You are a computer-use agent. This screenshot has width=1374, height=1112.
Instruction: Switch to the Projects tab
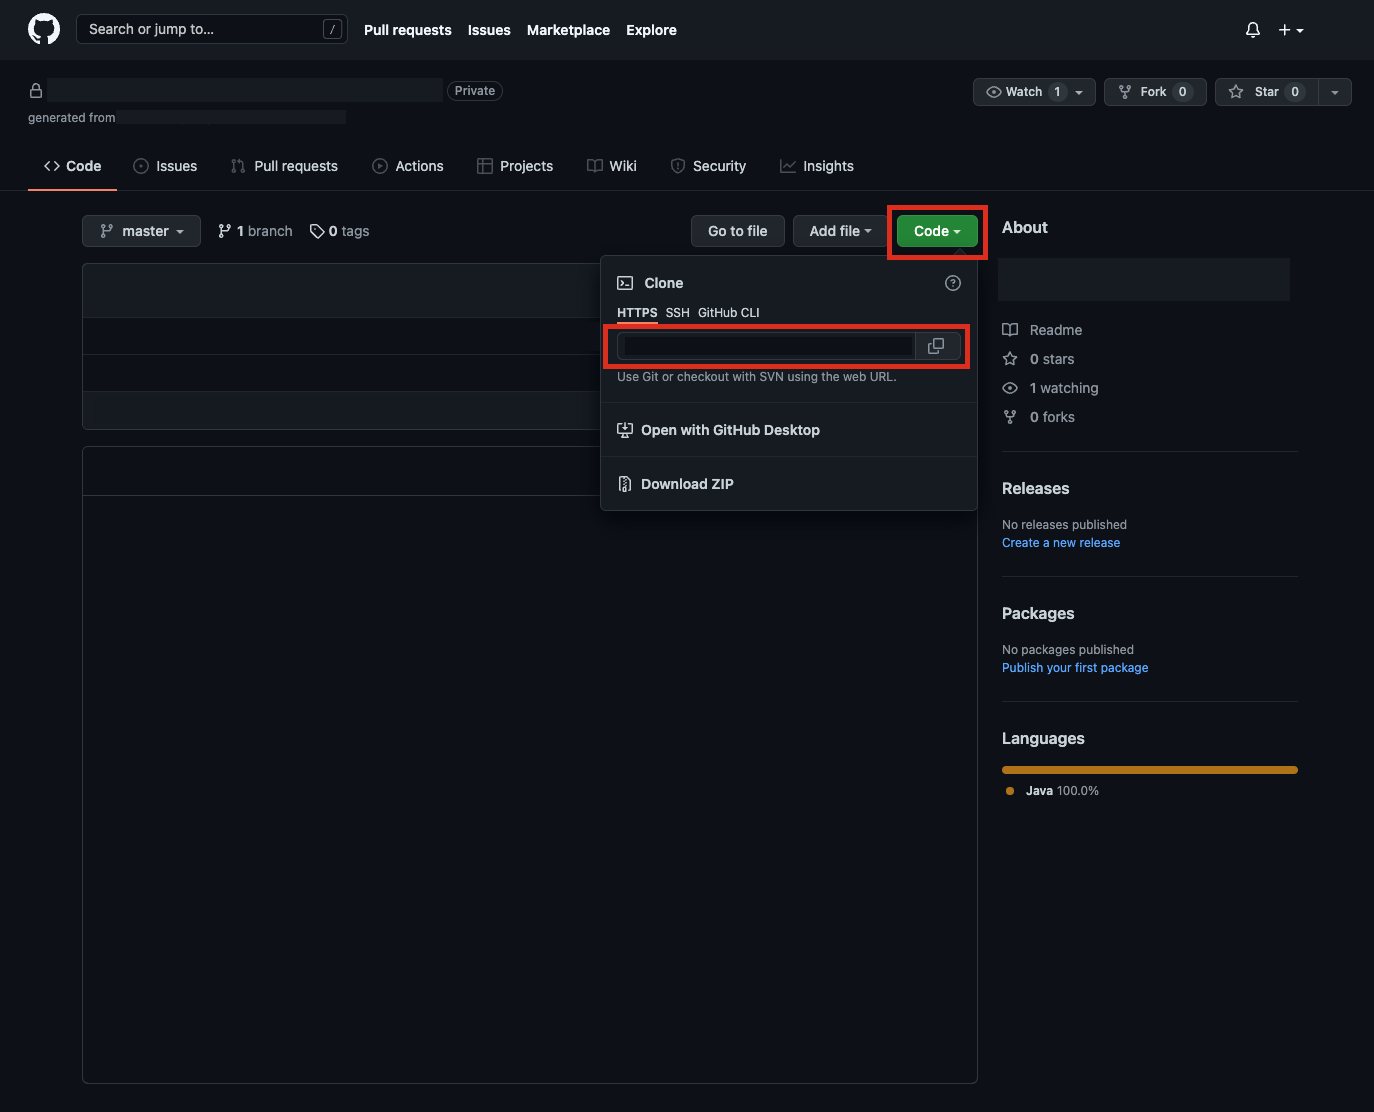(x=515, y=166)
